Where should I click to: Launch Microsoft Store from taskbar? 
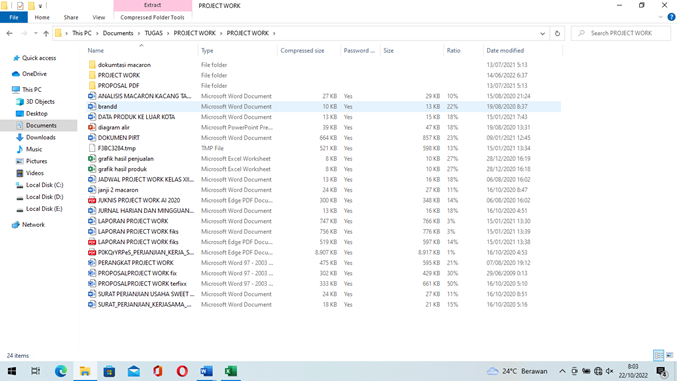click(x=109, y=371)
